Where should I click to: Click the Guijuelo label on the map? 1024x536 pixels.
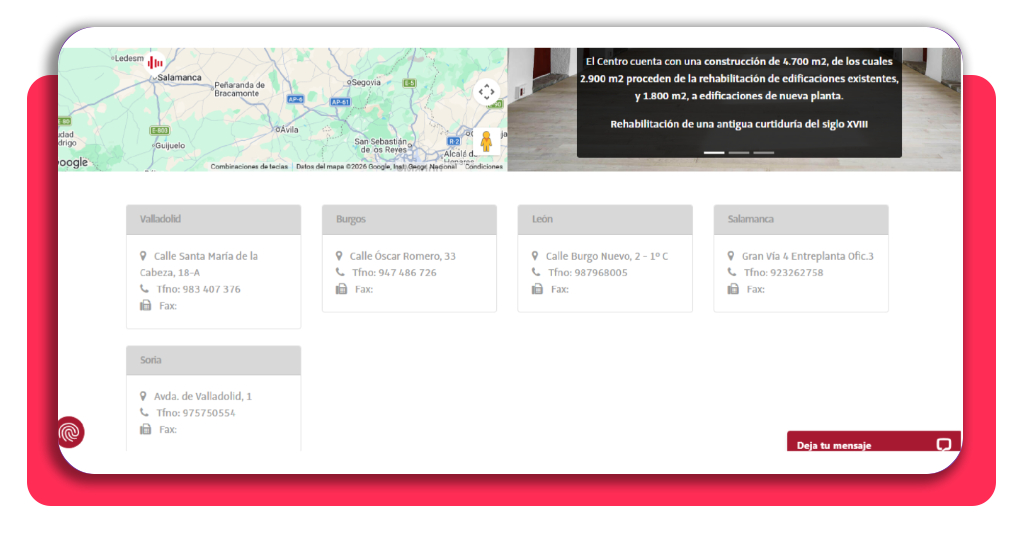coord(170,146)
